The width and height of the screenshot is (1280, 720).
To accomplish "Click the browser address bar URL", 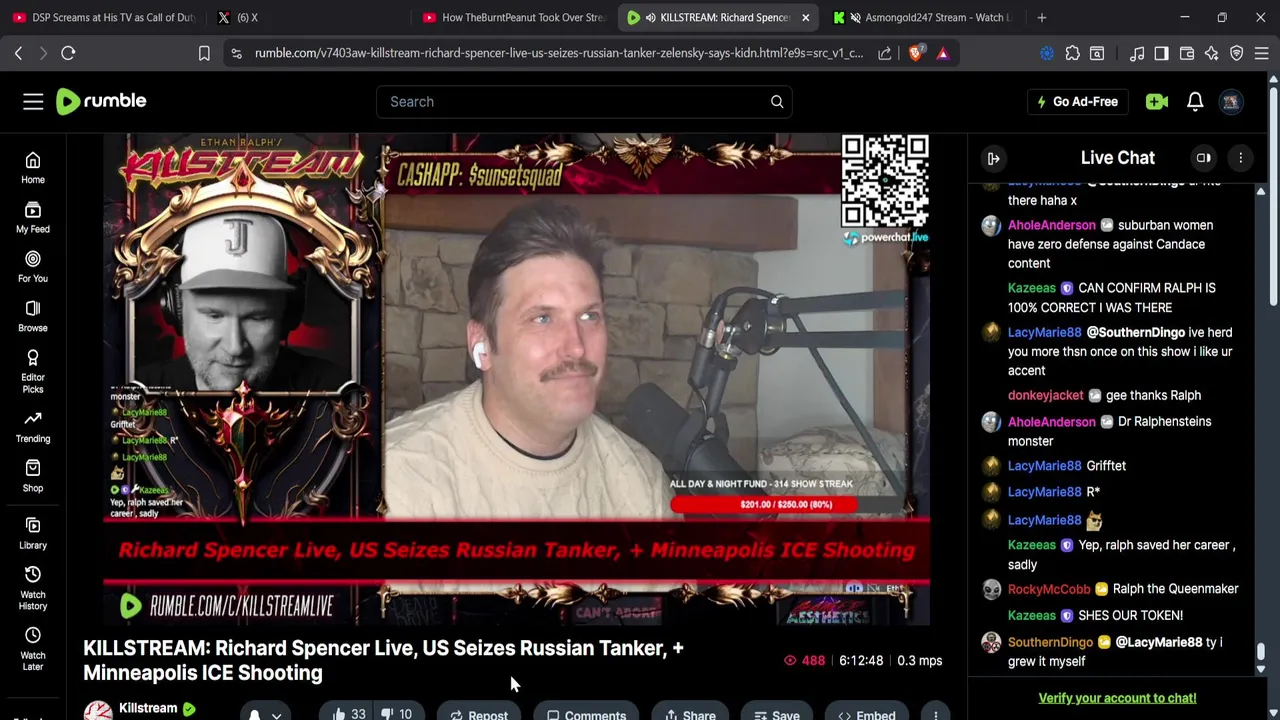I will pyautogui.click(x=558, y=53).
